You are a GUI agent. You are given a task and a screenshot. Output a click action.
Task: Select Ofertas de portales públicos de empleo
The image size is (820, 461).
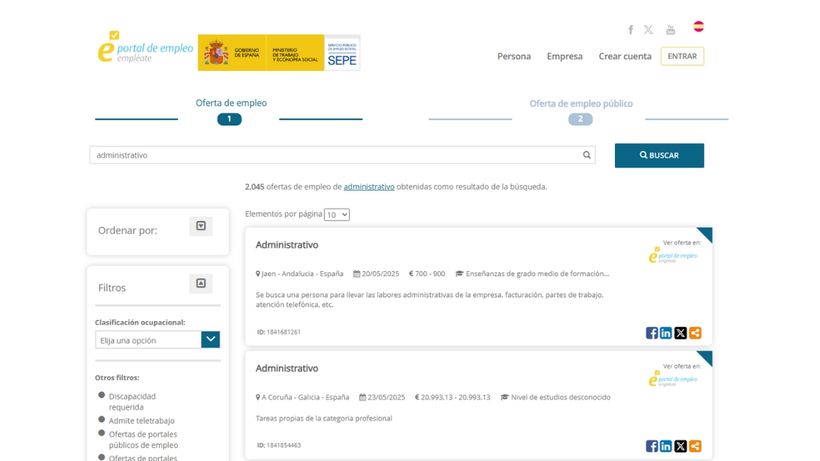point(102,433)
